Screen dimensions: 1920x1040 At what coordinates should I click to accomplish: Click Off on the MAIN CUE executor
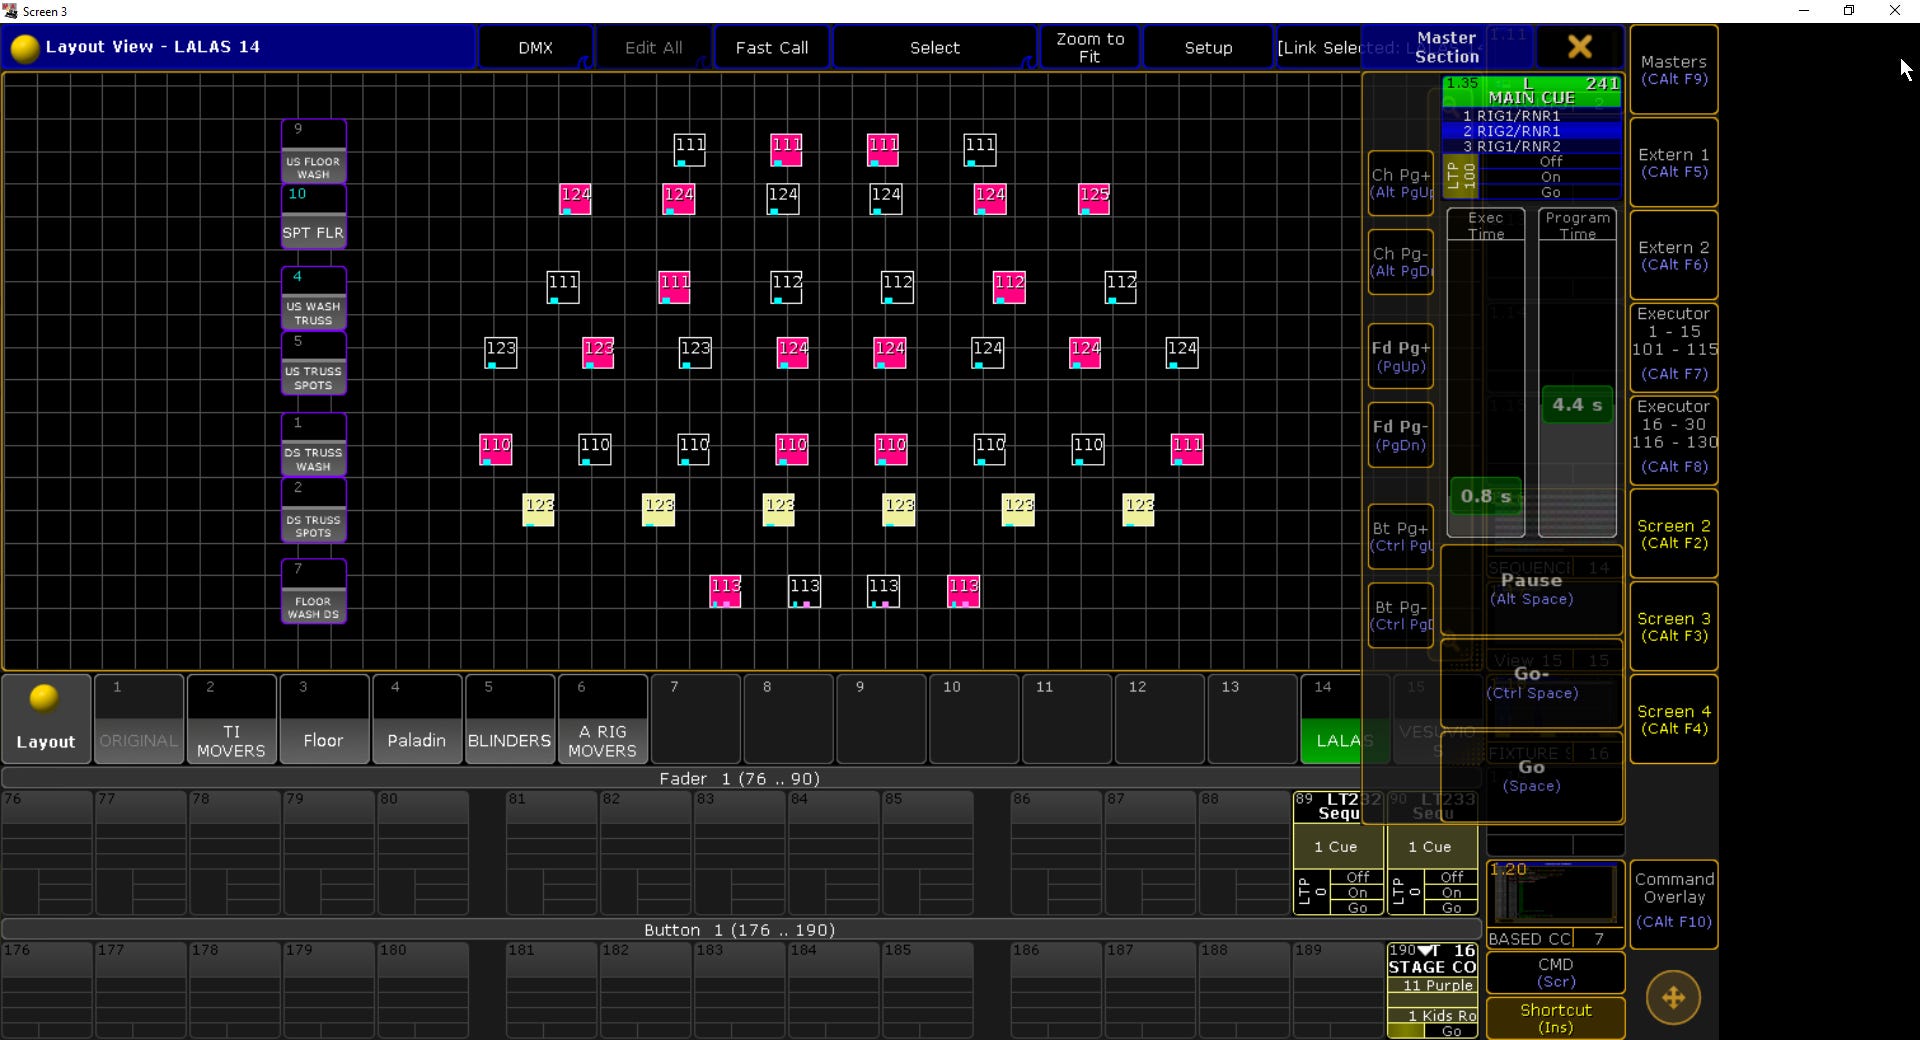tap(1550, 162)
